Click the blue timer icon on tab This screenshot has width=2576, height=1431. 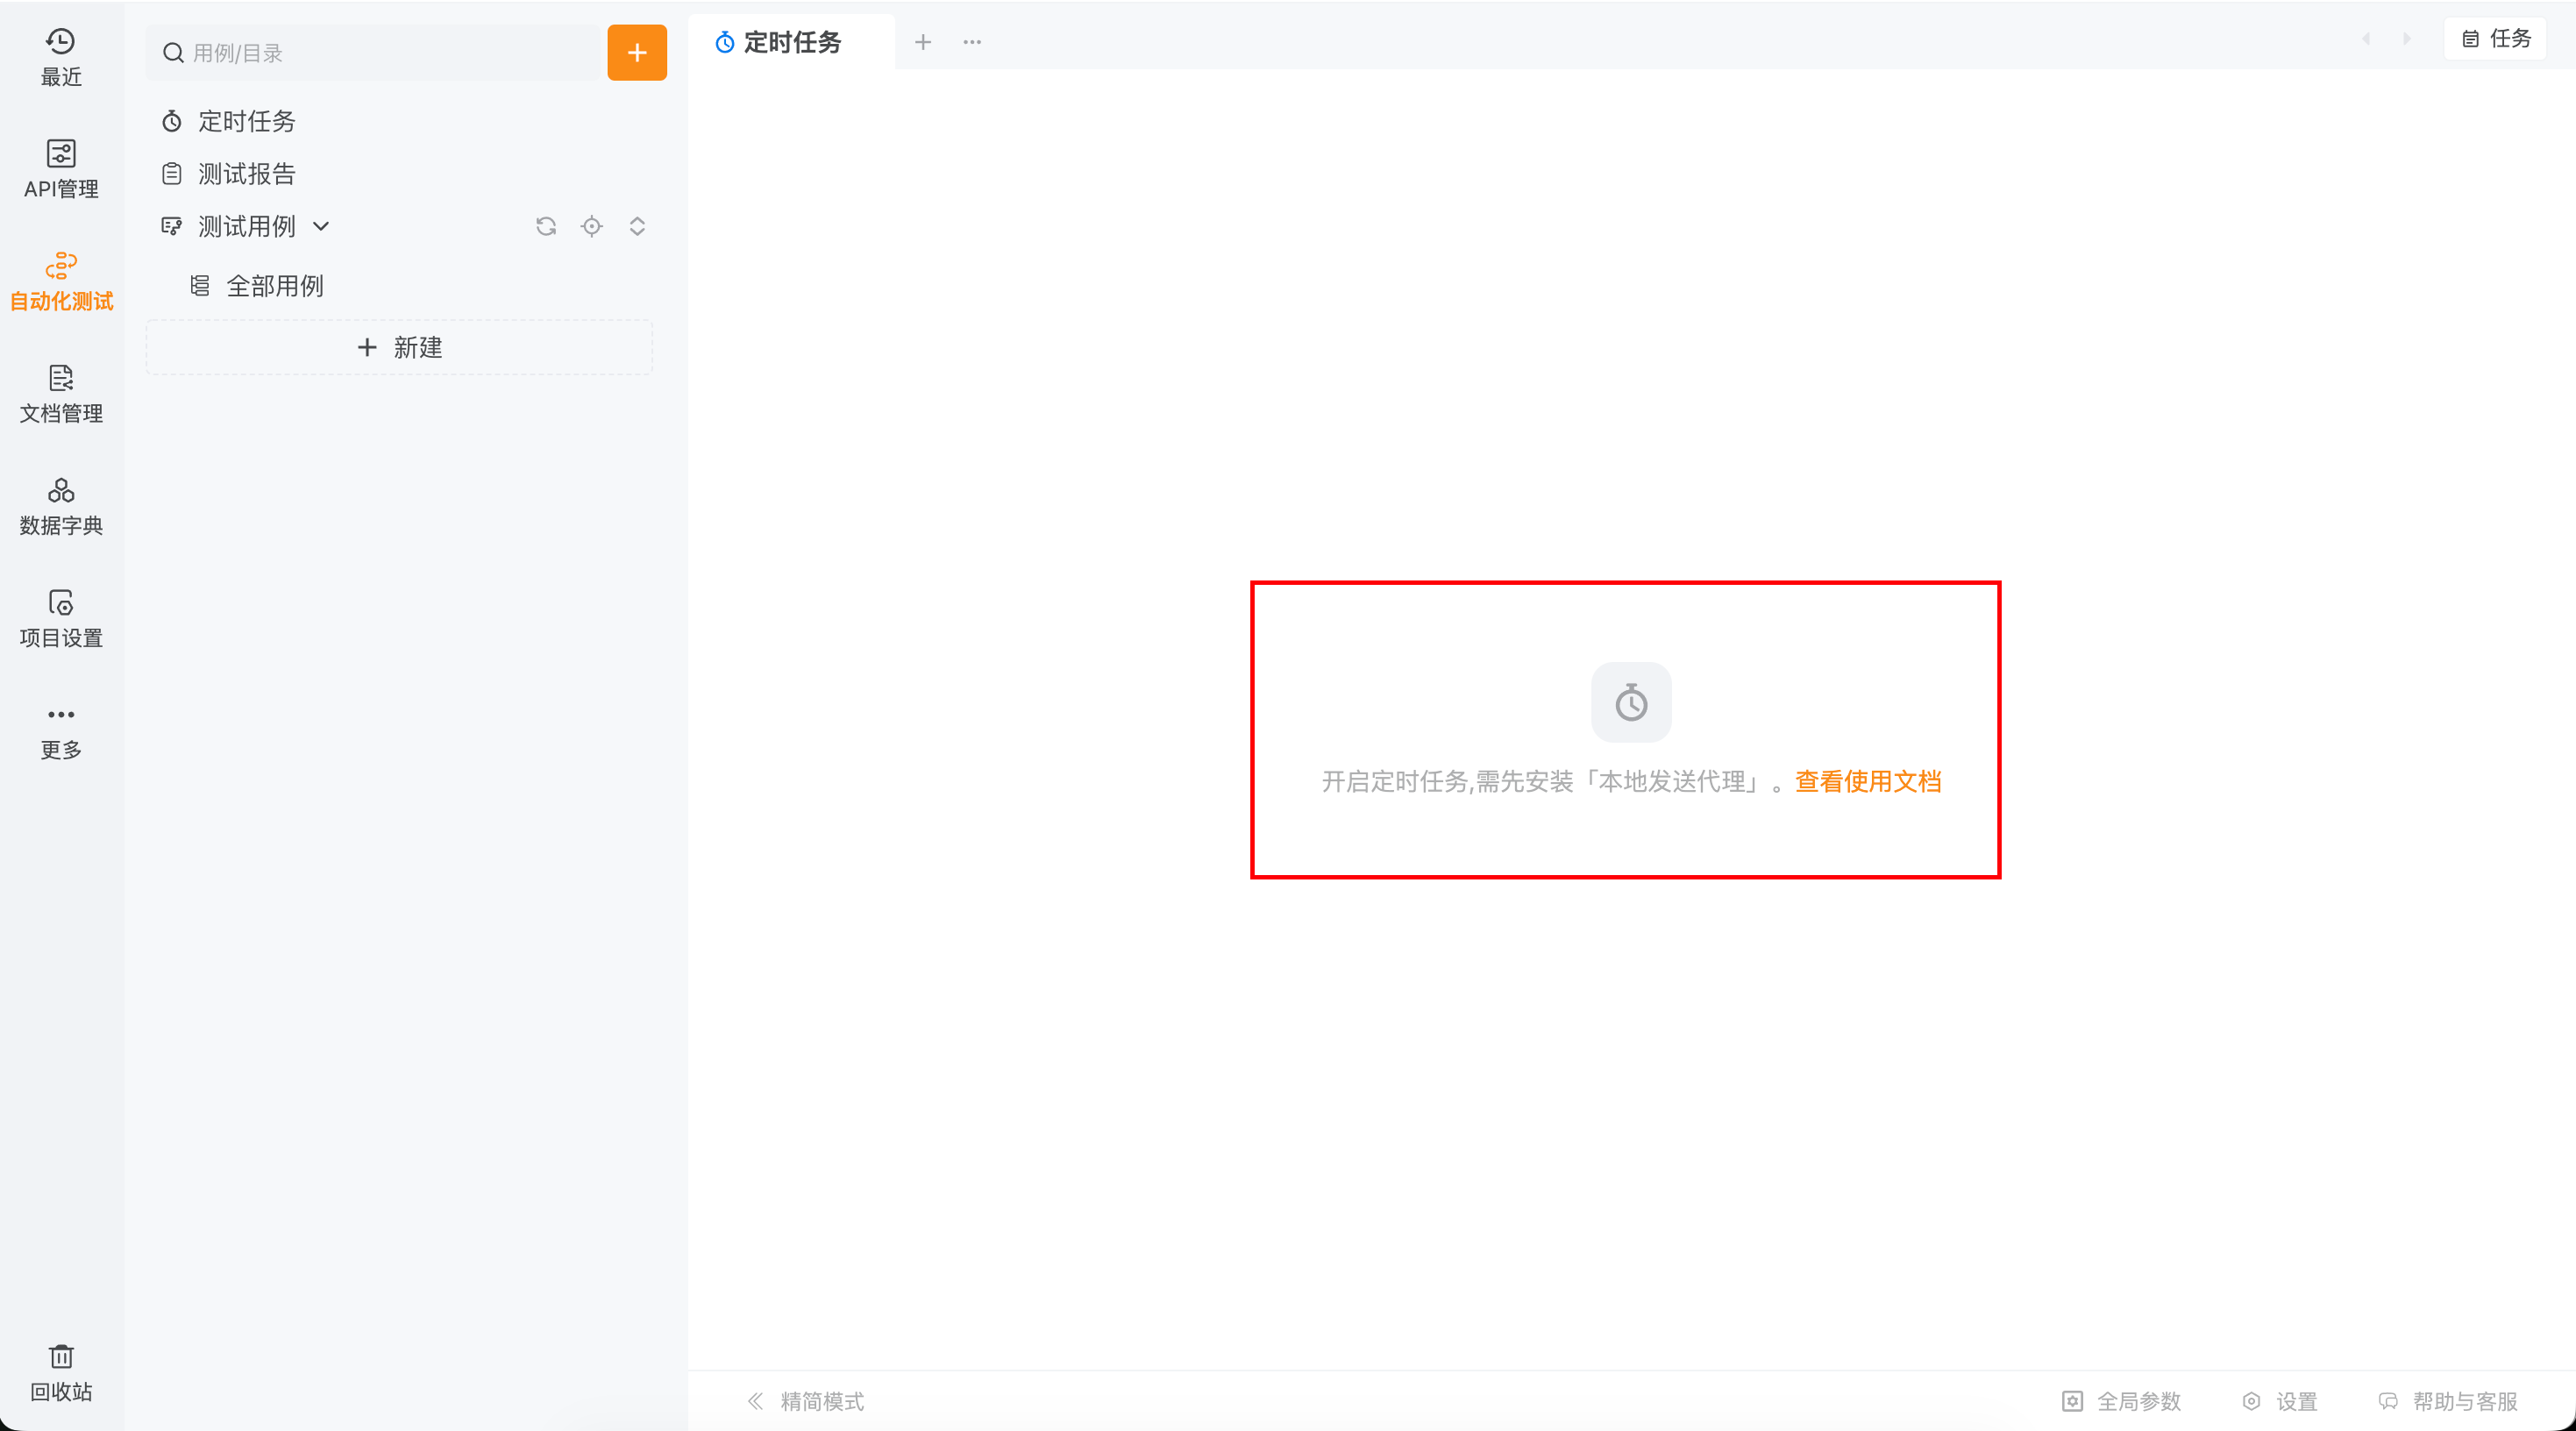pyautogui.click(x=725, y=42)
